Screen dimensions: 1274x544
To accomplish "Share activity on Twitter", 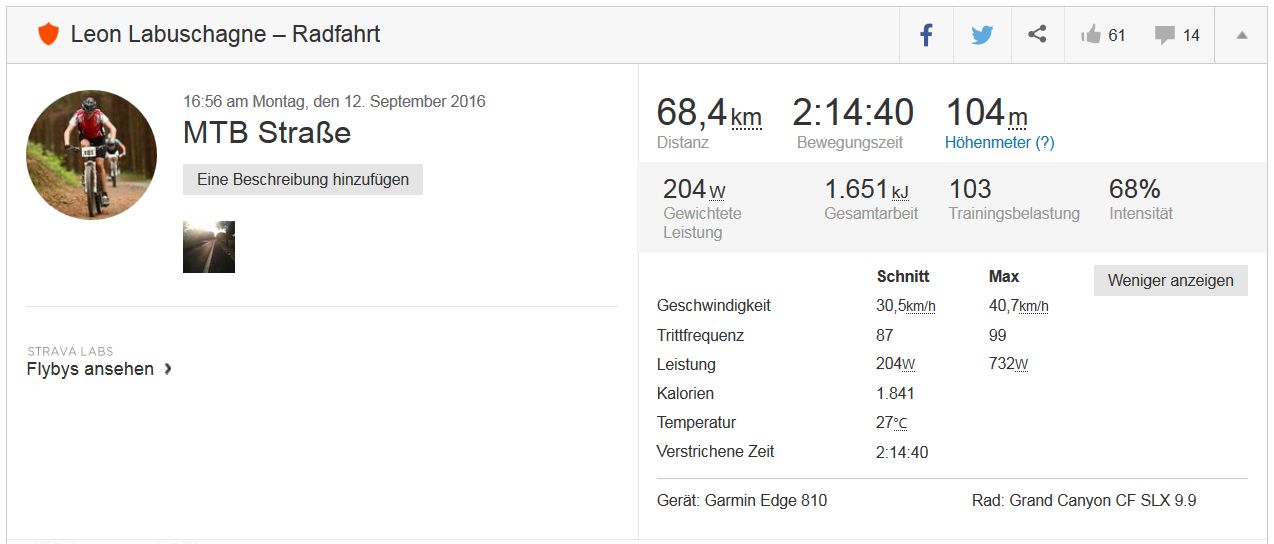I will point(982,35).
